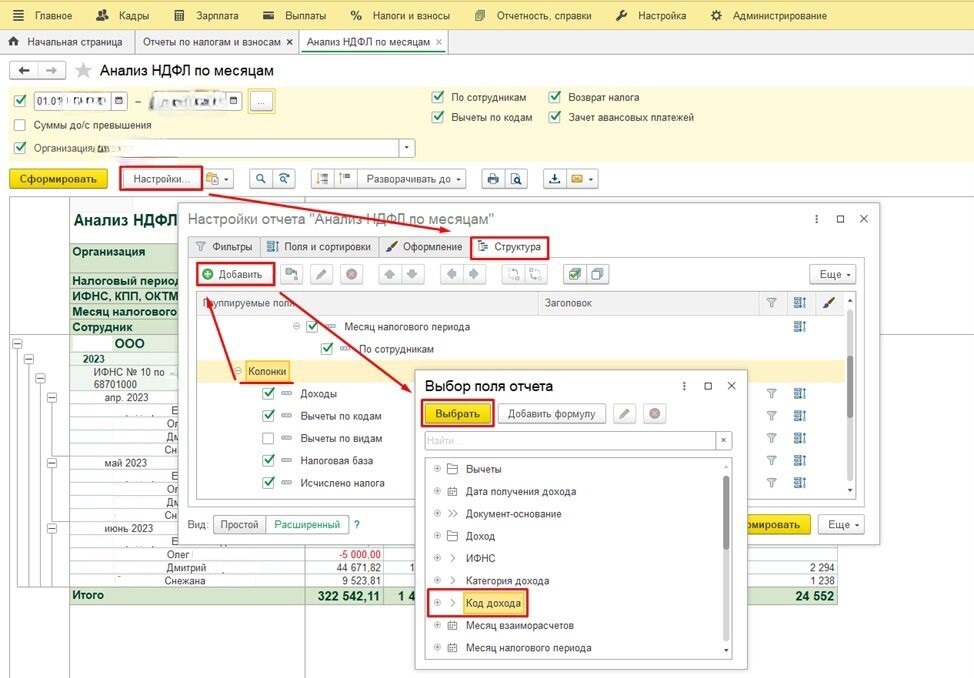Open calendar for the end date field
974x678 pixels.
(234, 101)
